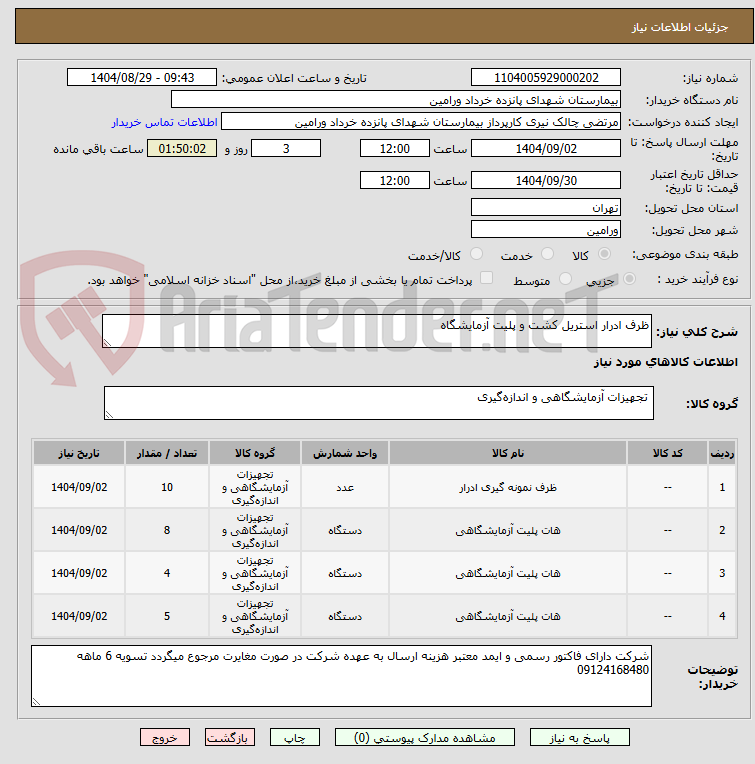Click هات پلیت آزمایشگاهی in row 4
Screen dimensions: 755x764
tap(508, 616)
